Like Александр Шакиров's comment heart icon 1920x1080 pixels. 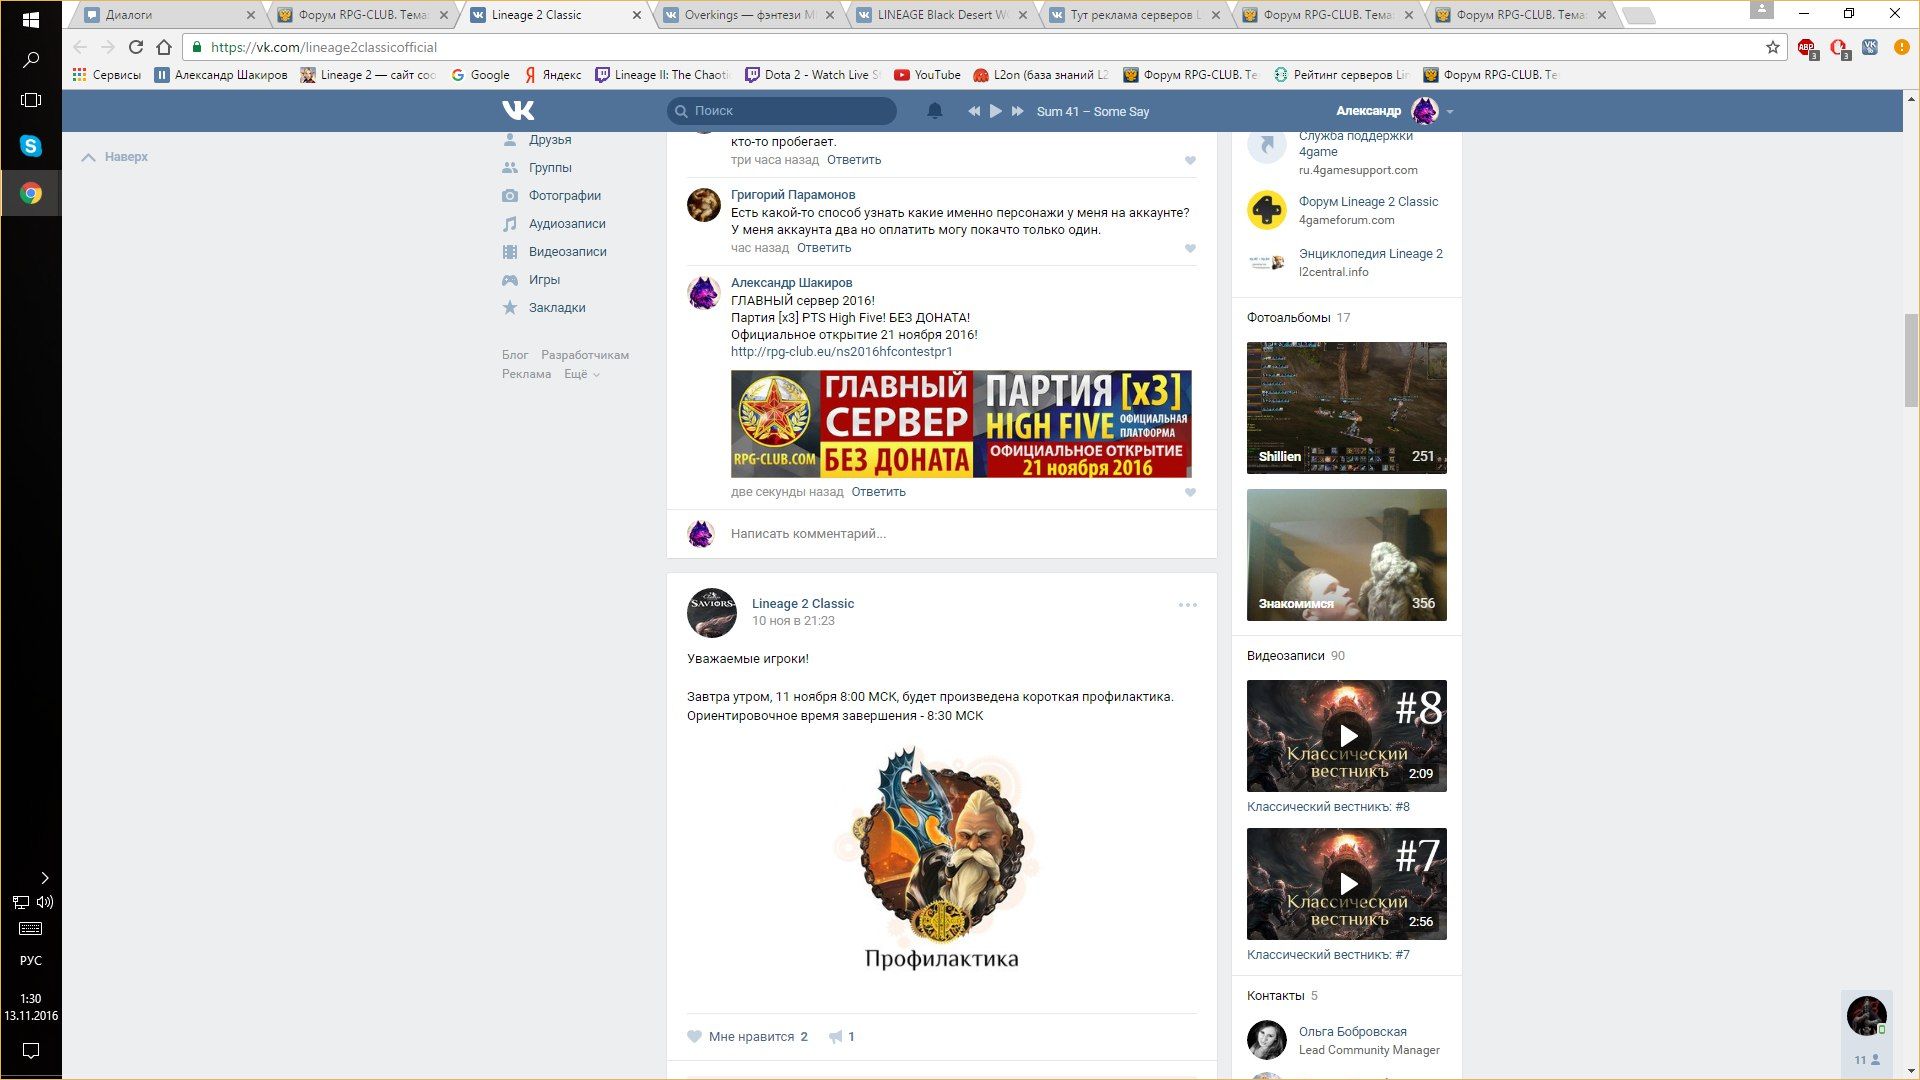pos(1190,493)
